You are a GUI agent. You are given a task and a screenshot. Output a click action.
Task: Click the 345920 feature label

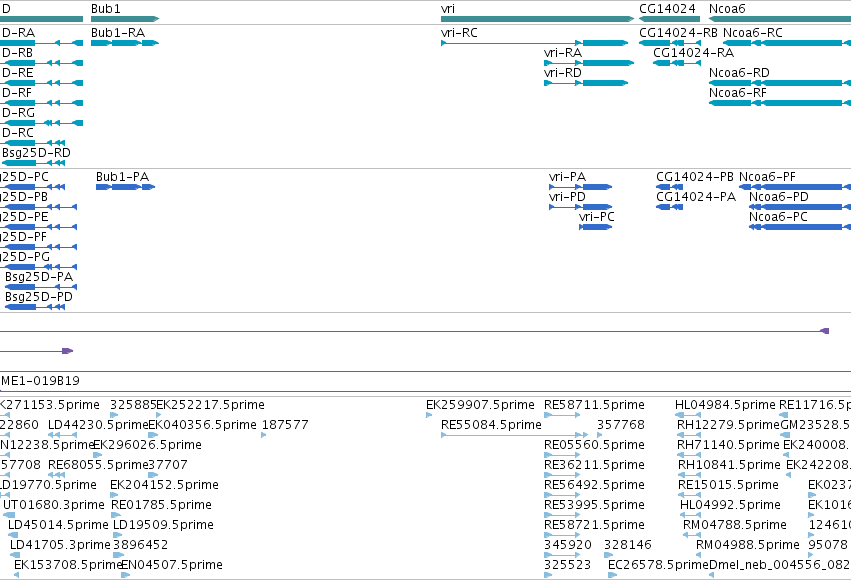point(568,545)
